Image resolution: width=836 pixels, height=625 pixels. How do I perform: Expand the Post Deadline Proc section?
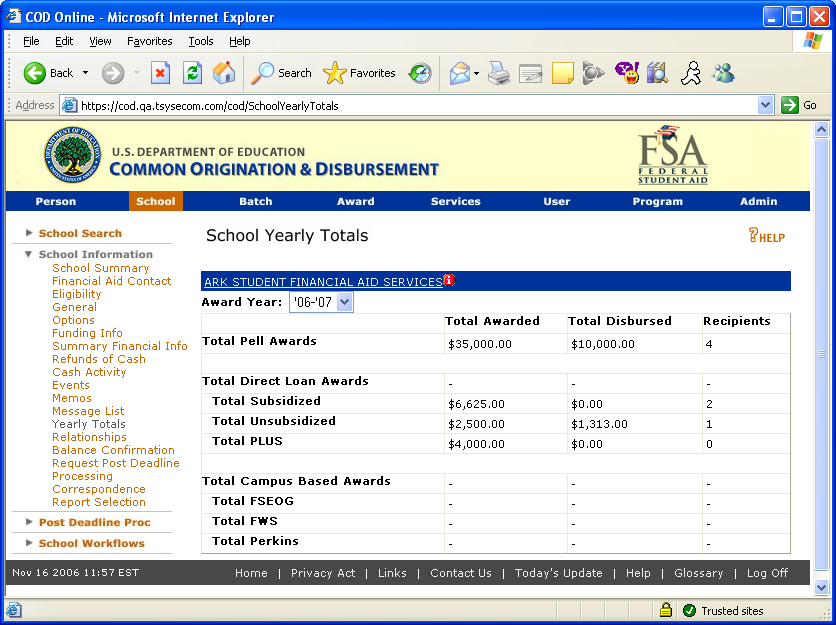pyautogui.click(x=94, y=522)
